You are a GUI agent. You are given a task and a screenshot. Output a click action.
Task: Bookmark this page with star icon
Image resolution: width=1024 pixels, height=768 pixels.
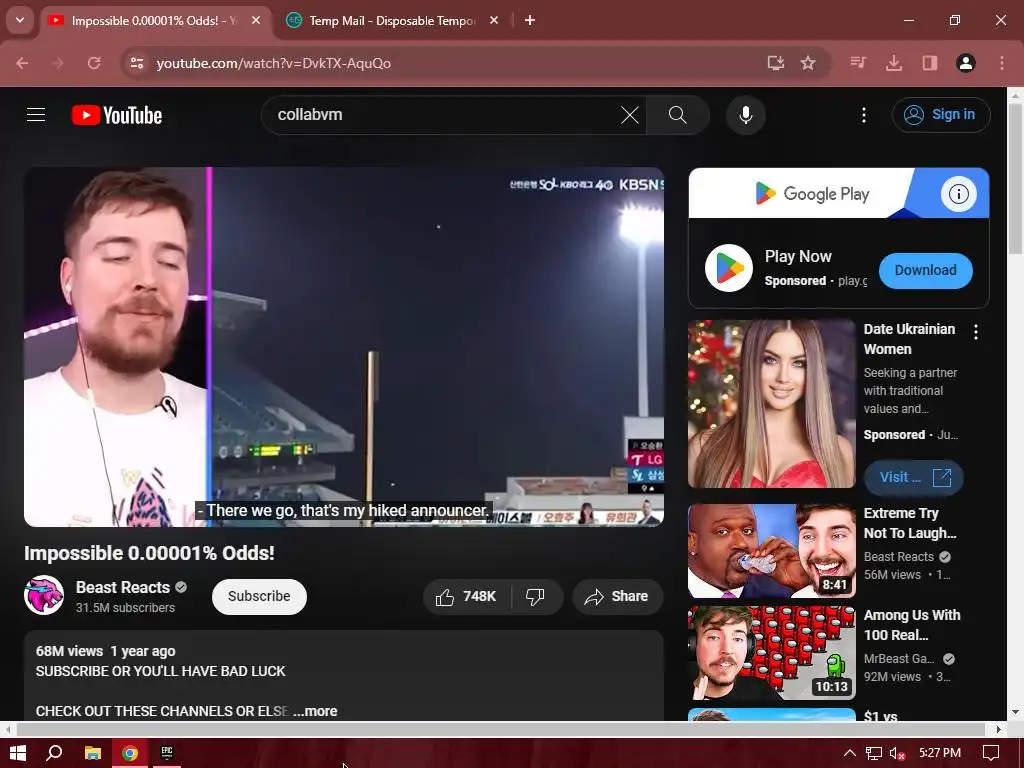pyautogui.click(x=808, y=63)
